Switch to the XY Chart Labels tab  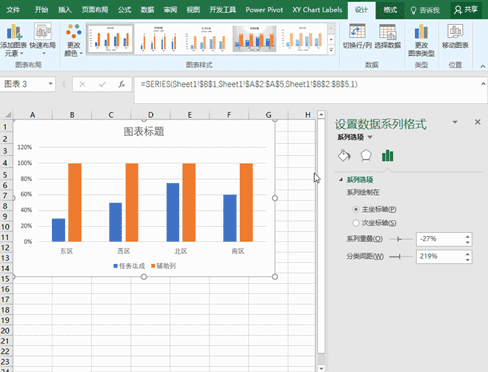pos(317,10)
